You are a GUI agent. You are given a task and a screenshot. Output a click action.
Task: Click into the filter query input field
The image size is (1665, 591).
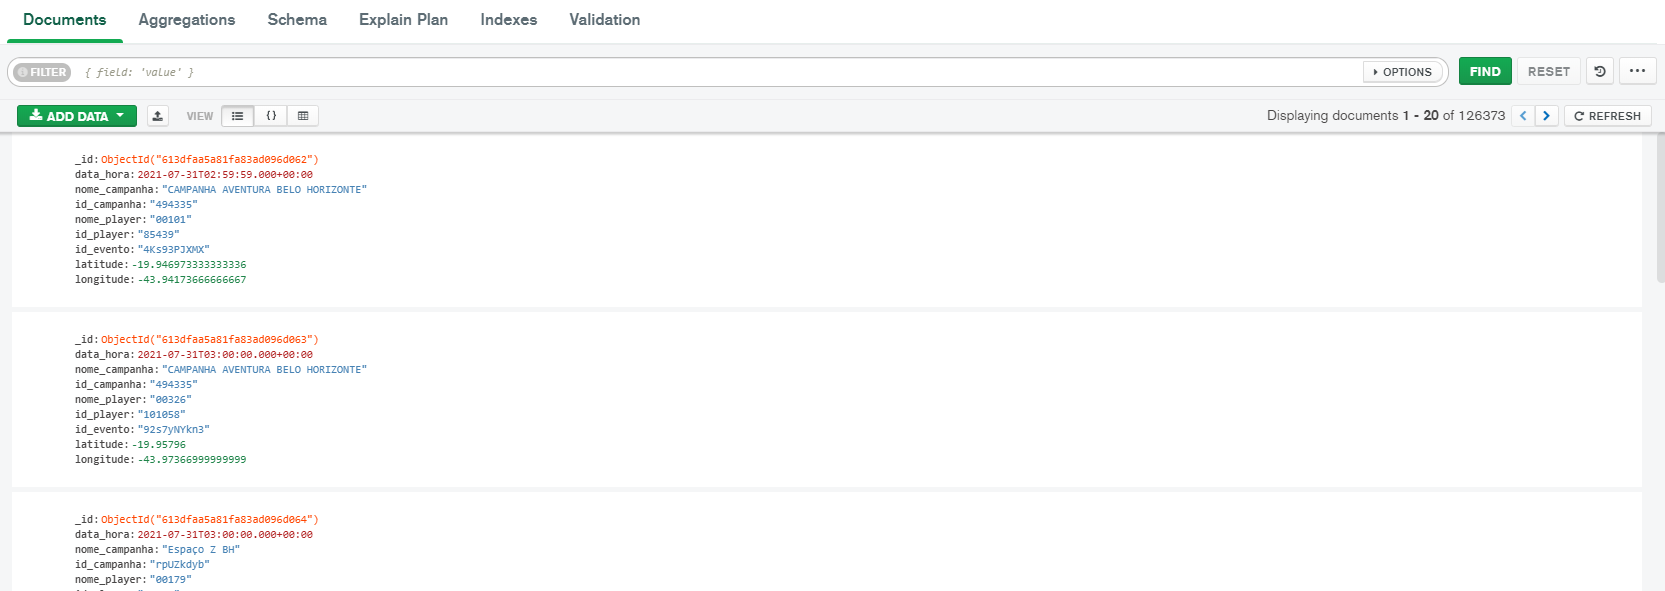tap(700, 72)
